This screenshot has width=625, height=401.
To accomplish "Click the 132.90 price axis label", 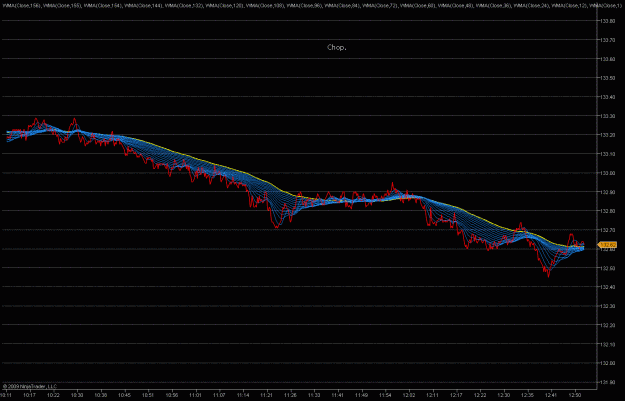I will coord(608,192).
